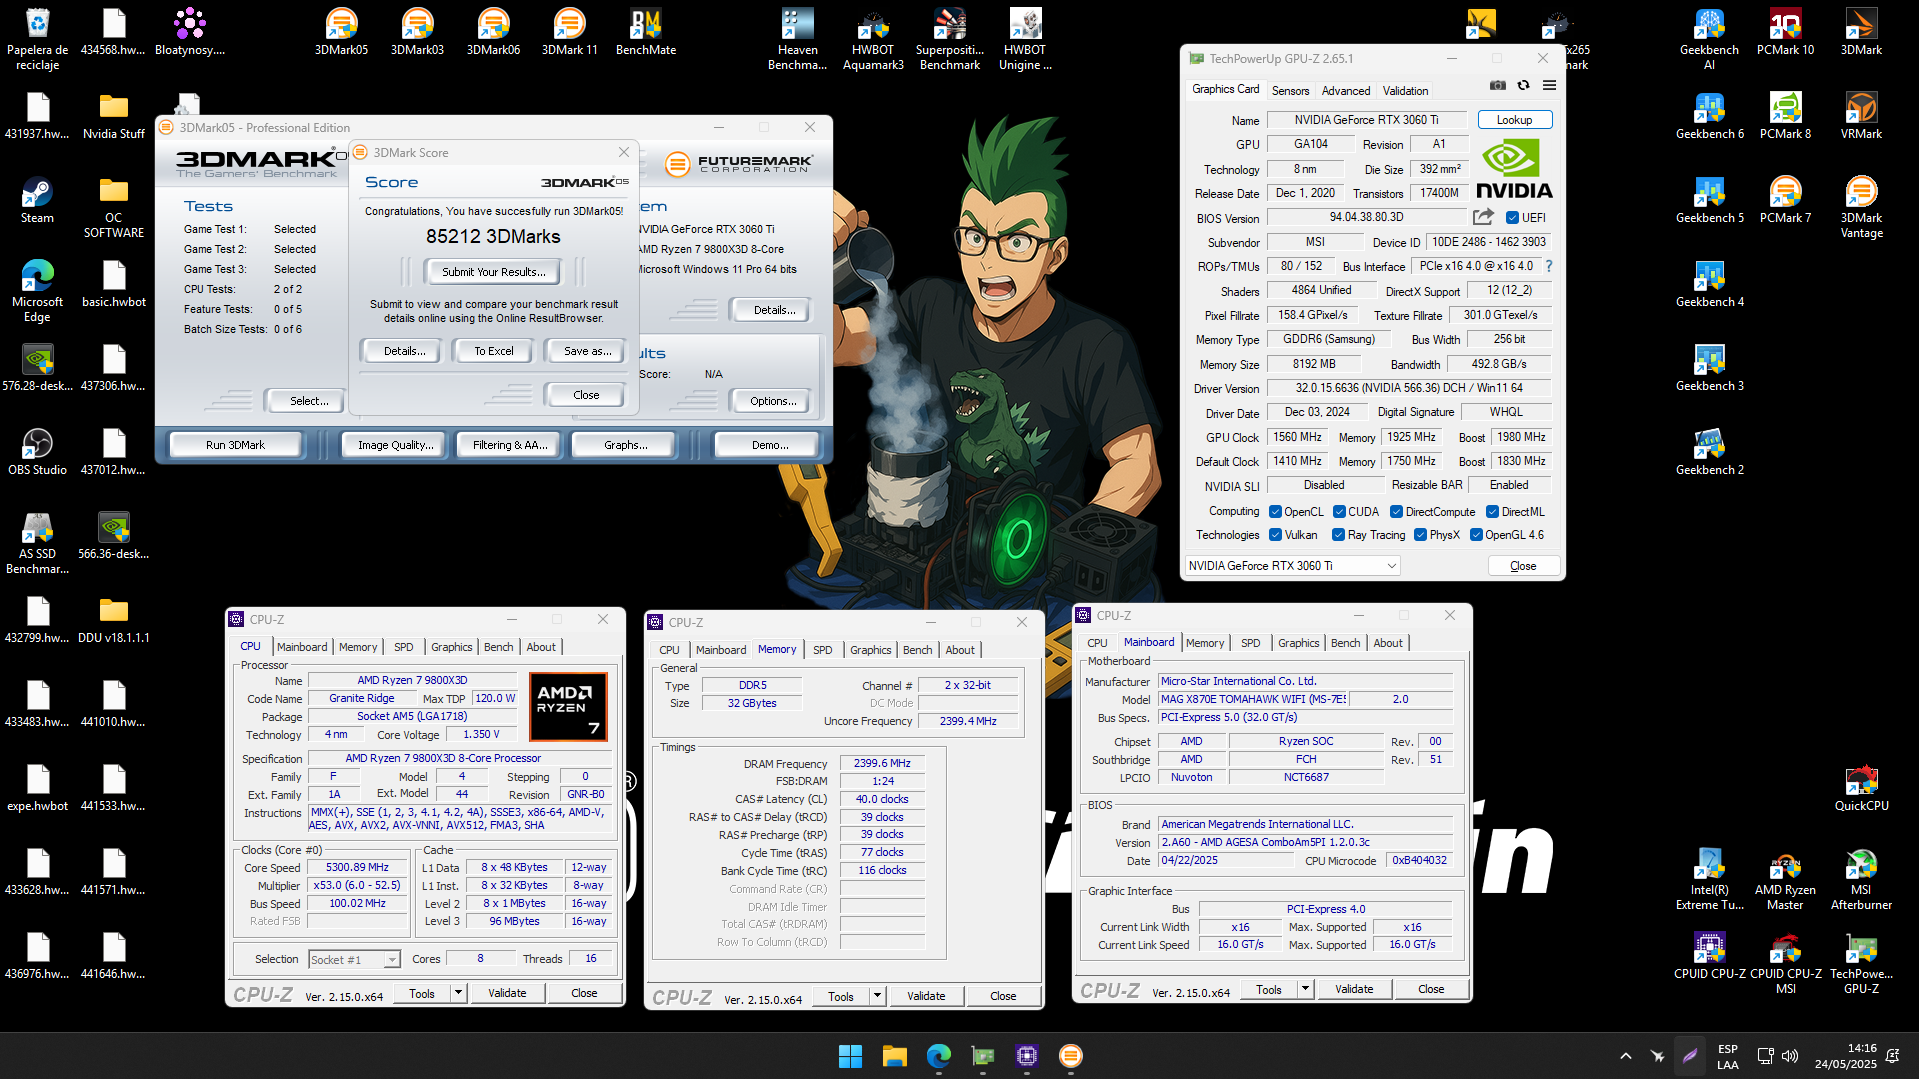
Task: Toggle the DirectCompute checkbox
Action: pyautogui.click(x=1396, y=512)
